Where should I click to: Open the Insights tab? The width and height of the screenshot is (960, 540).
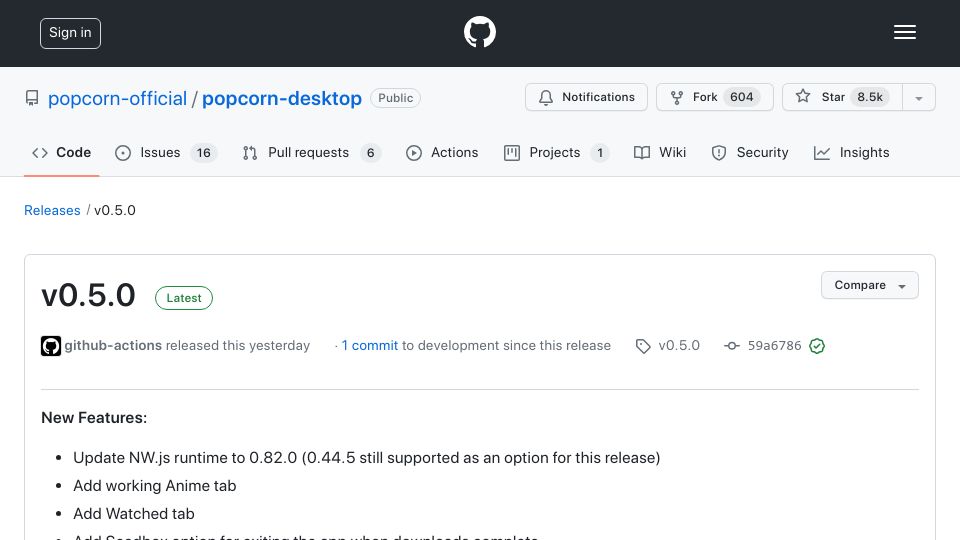pyautogui.click(x=852, y=153)
